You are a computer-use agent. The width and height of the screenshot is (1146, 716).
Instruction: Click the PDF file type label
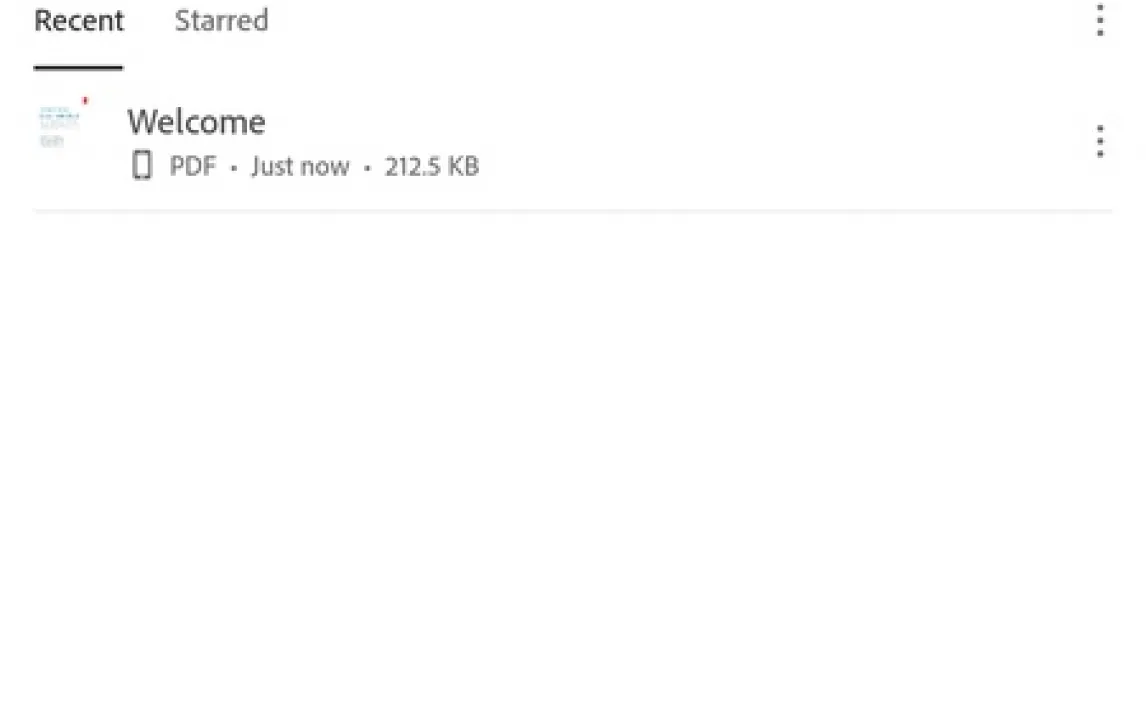tap(193, 166)
